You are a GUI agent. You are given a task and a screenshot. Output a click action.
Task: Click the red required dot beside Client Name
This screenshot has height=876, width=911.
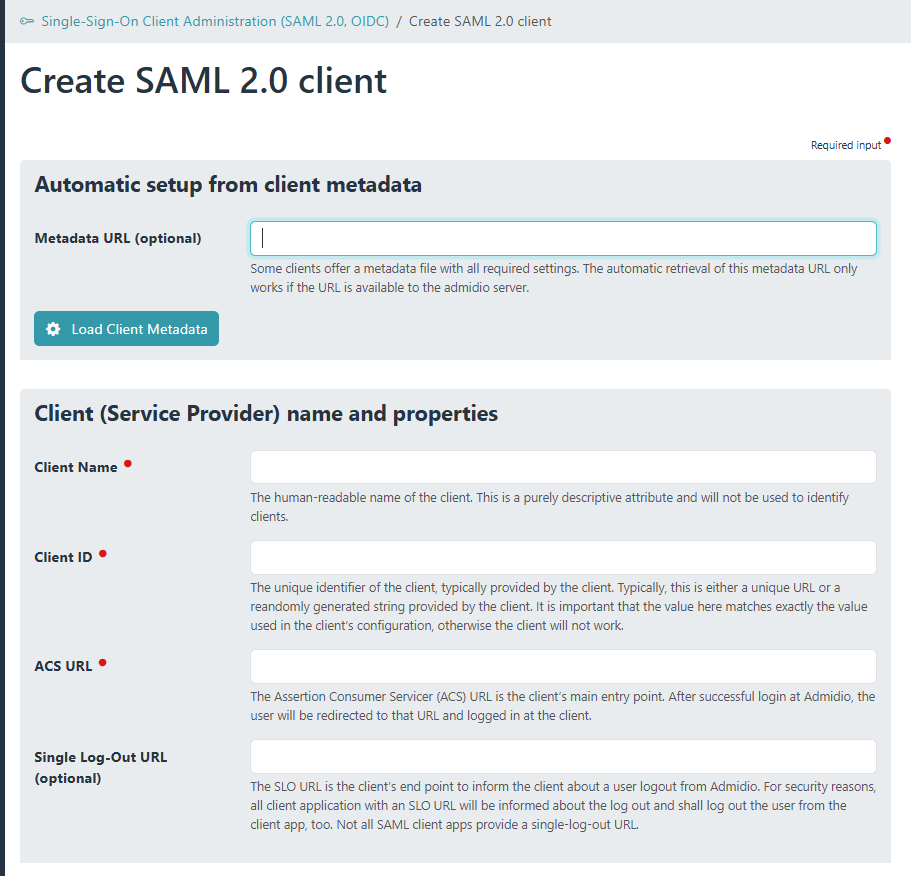pos(128,464)
